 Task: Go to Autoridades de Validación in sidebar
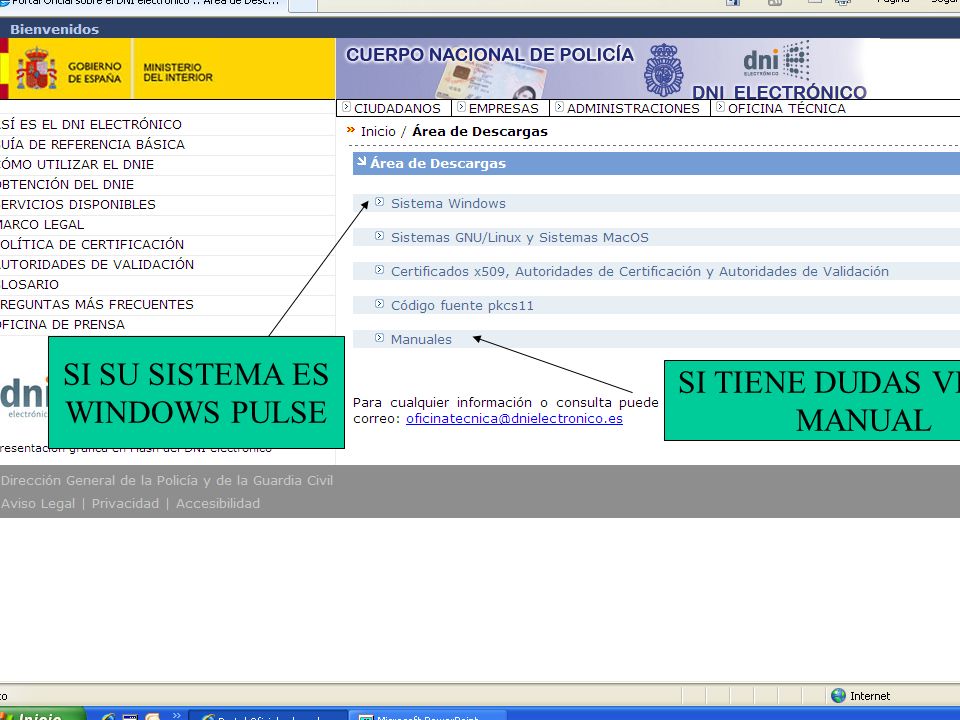click(97, 264)
